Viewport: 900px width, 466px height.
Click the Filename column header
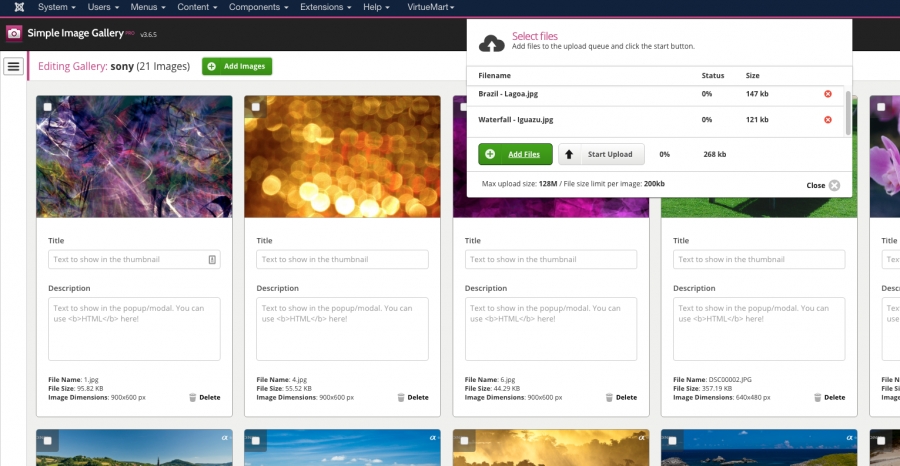coord(494,76)
